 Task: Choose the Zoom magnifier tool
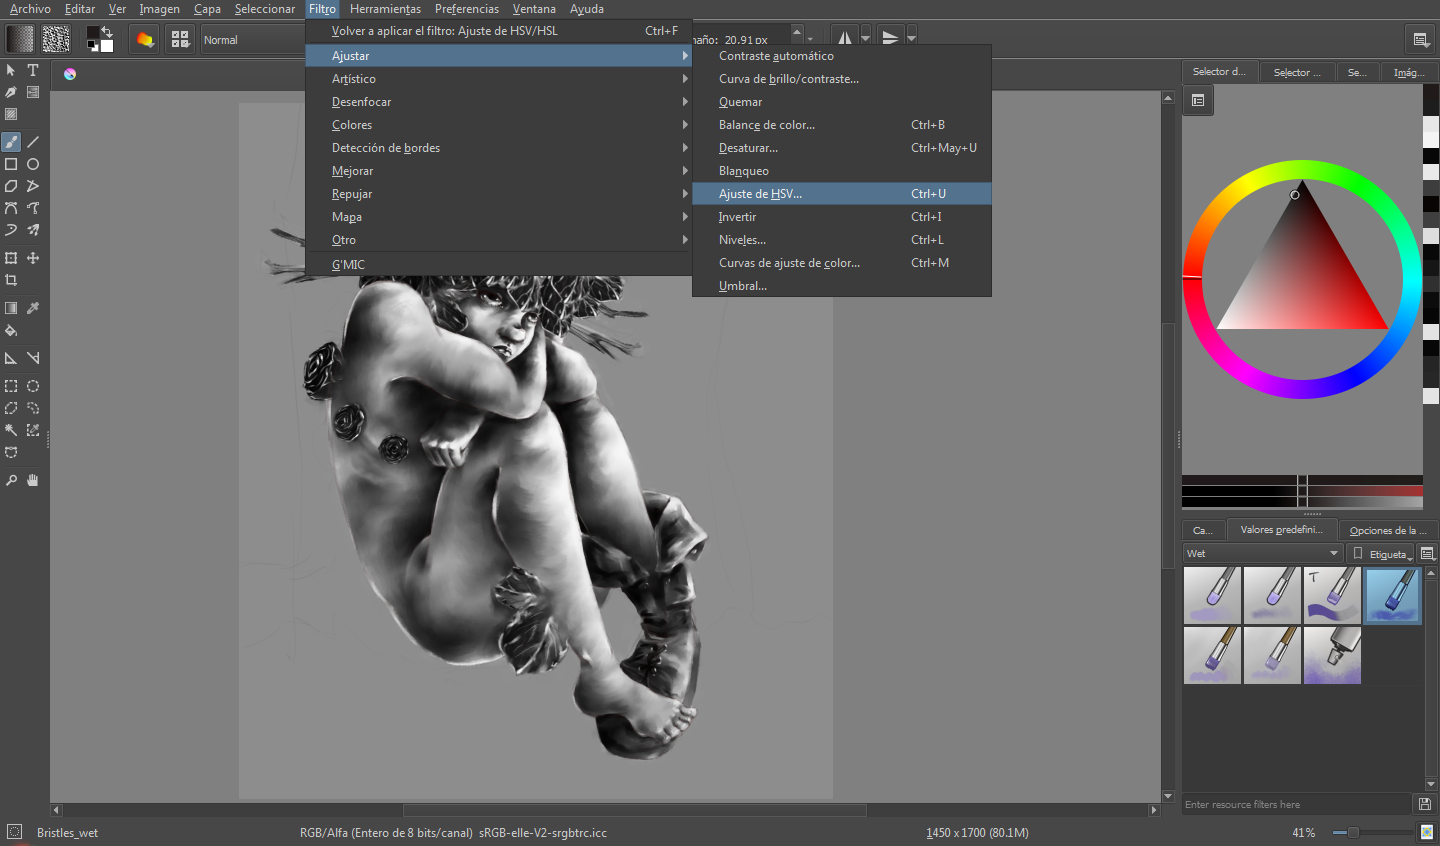pos(11,480)
